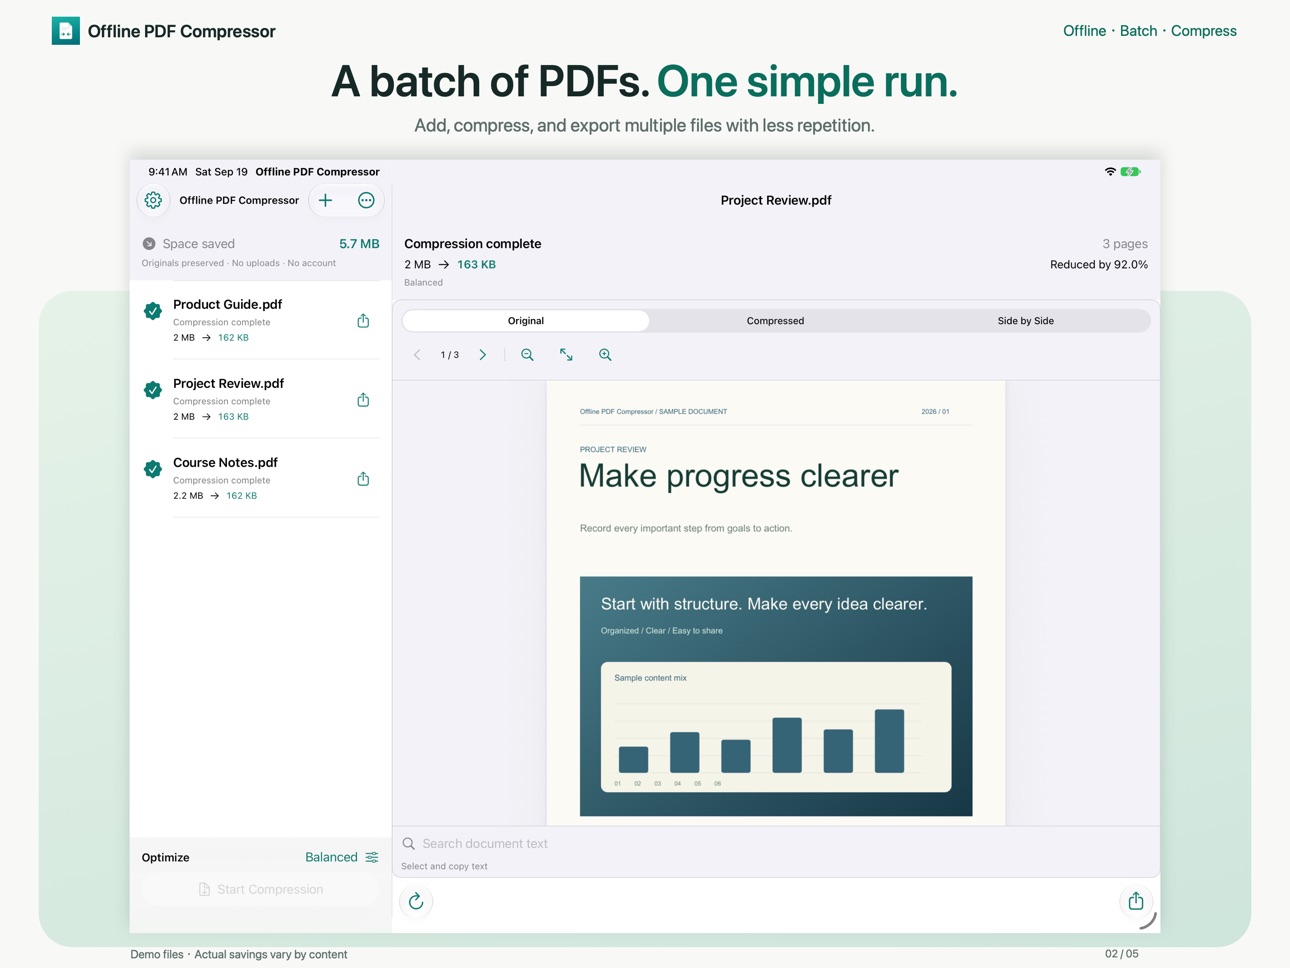Viewport: 1290px width, 968px height.
Task: Zoom in on the document preview
Action: click(605, 355)
